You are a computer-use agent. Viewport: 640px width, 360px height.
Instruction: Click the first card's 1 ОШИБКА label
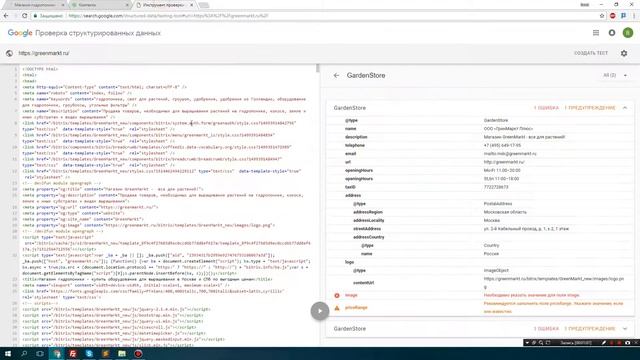[546, 108]
